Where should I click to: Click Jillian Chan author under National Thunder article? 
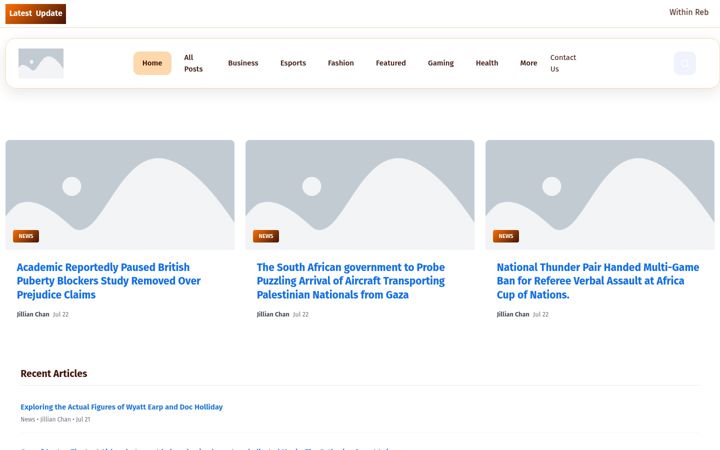(x=513, y=315)
